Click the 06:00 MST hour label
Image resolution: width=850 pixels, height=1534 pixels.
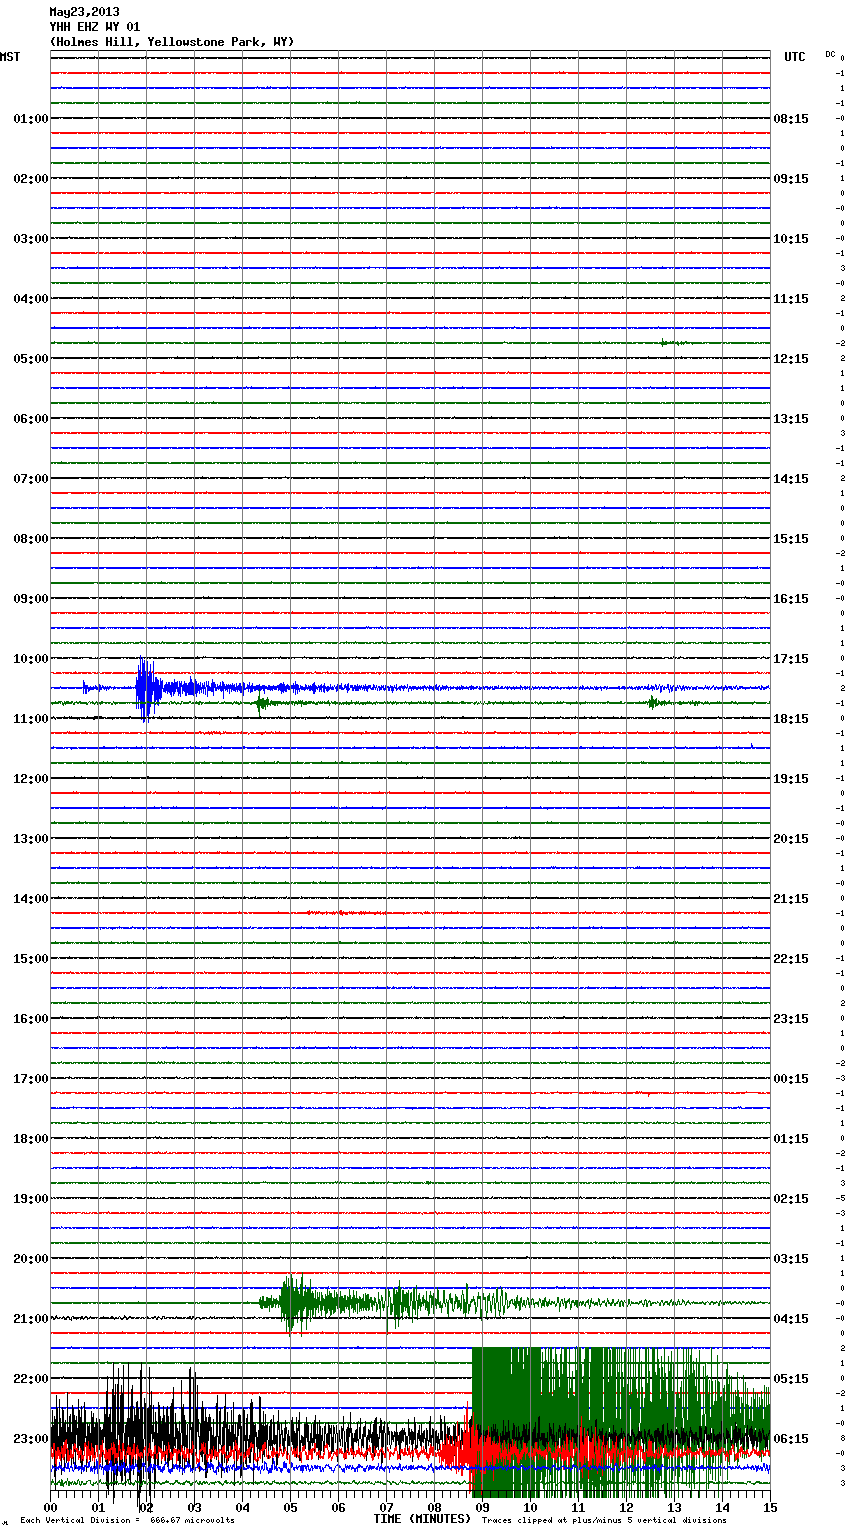tap(31, 419)
